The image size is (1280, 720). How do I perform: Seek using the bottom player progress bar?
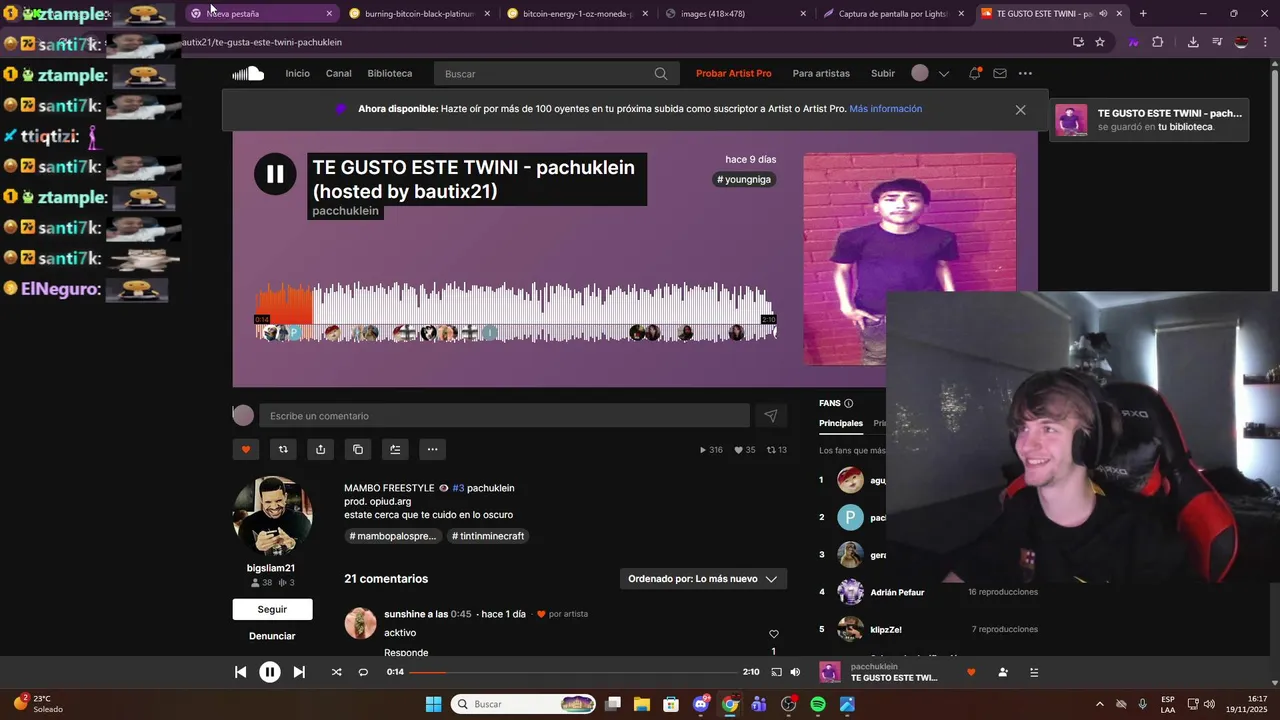pyautogui.click(x=573, y=672)
